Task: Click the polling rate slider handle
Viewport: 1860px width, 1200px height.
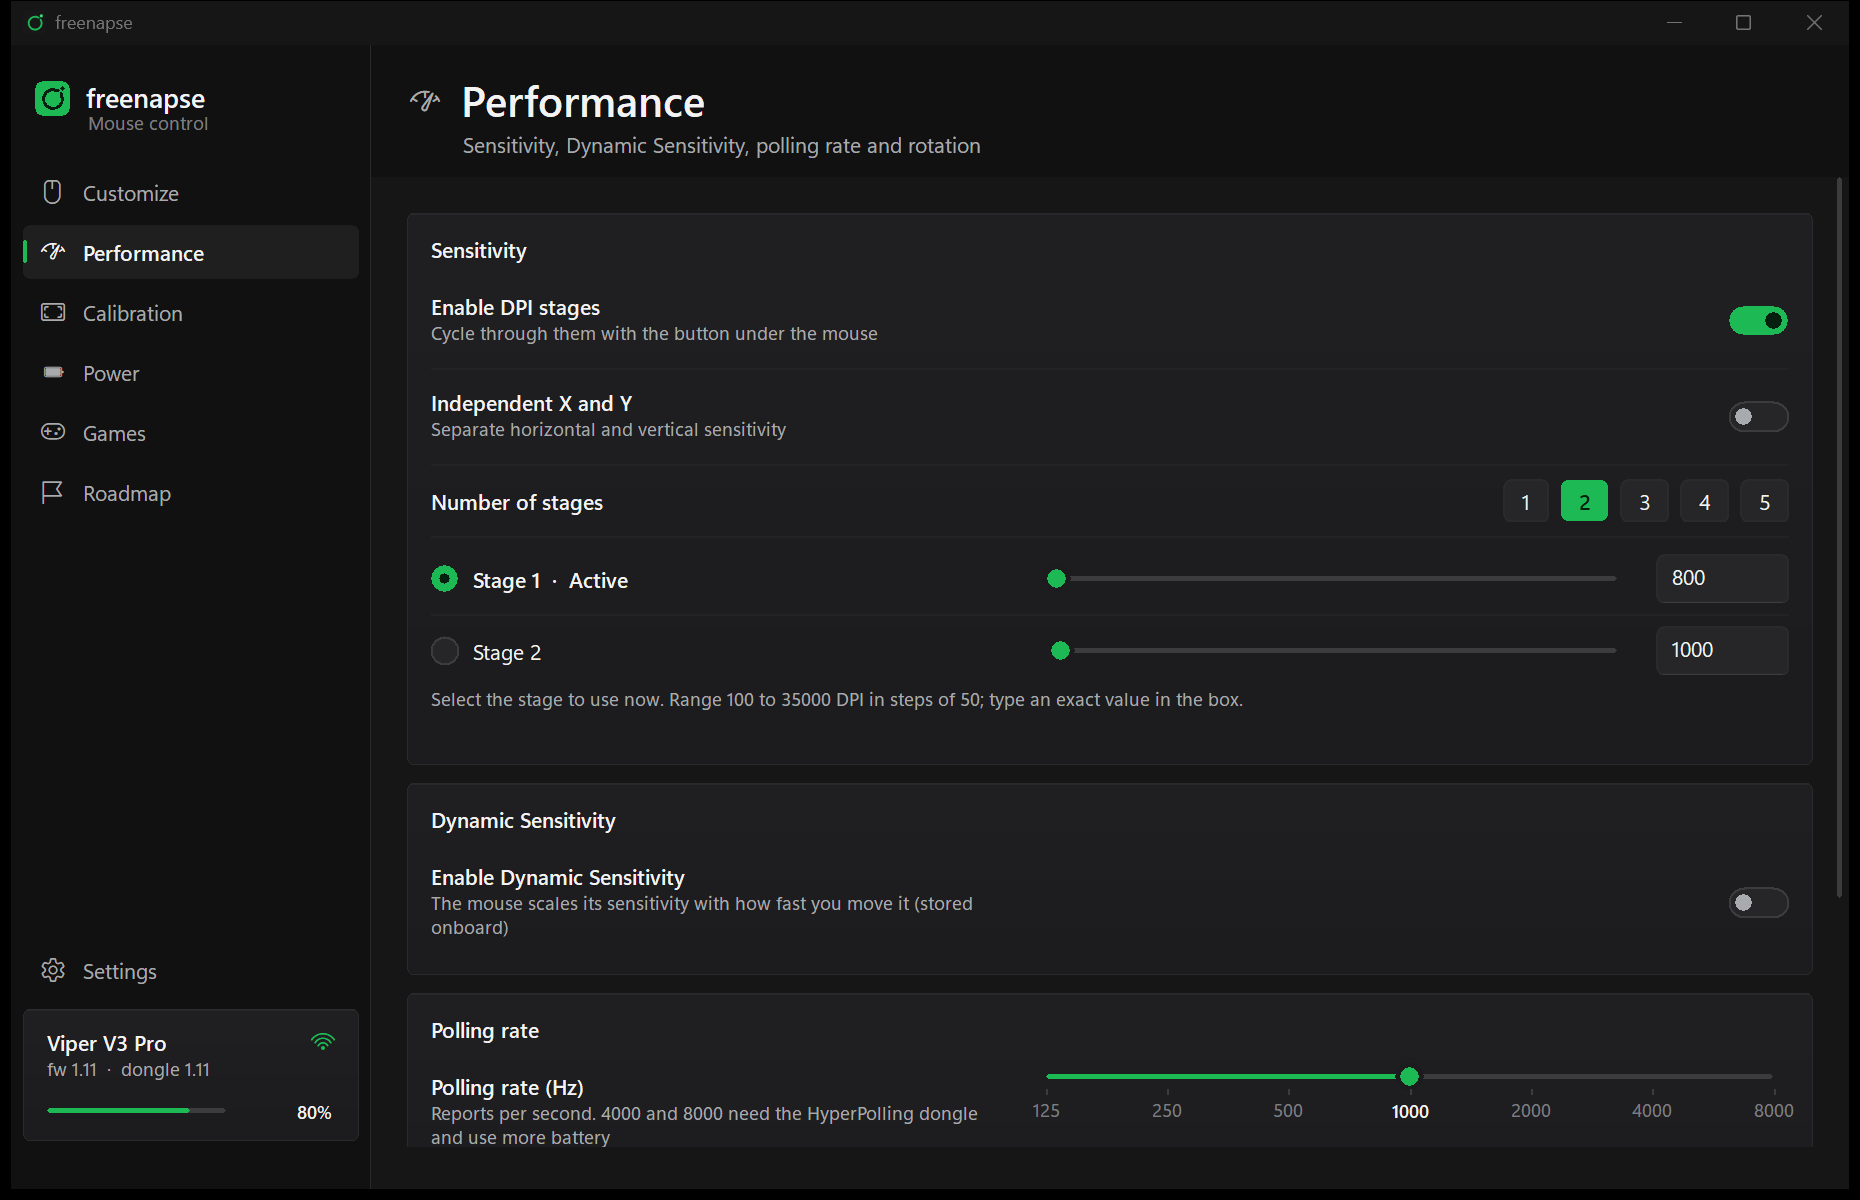Action: point(1409,1076)
